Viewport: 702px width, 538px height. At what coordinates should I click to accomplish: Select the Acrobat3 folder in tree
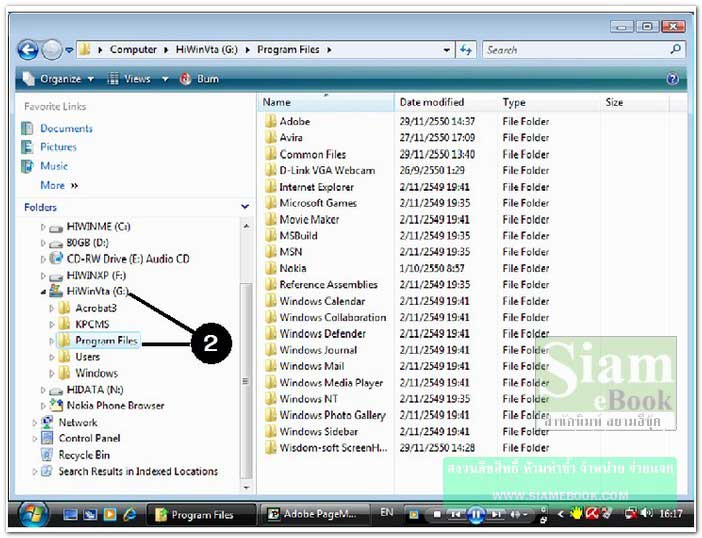click(96, 308)
